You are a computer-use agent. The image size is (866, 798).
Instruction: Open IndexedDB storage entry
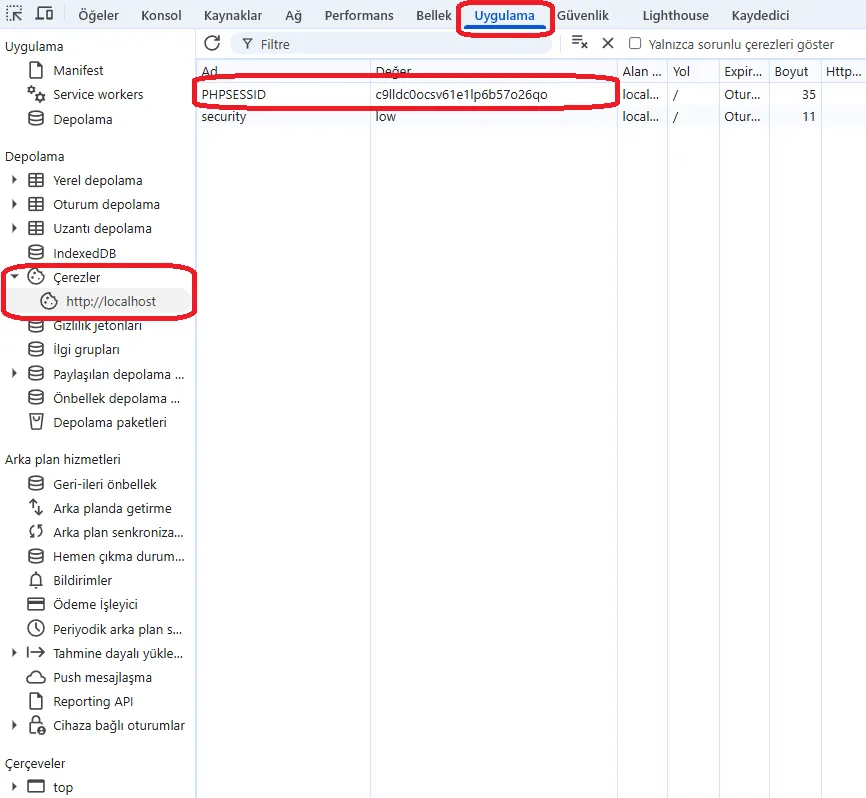(x=85, y=253)
